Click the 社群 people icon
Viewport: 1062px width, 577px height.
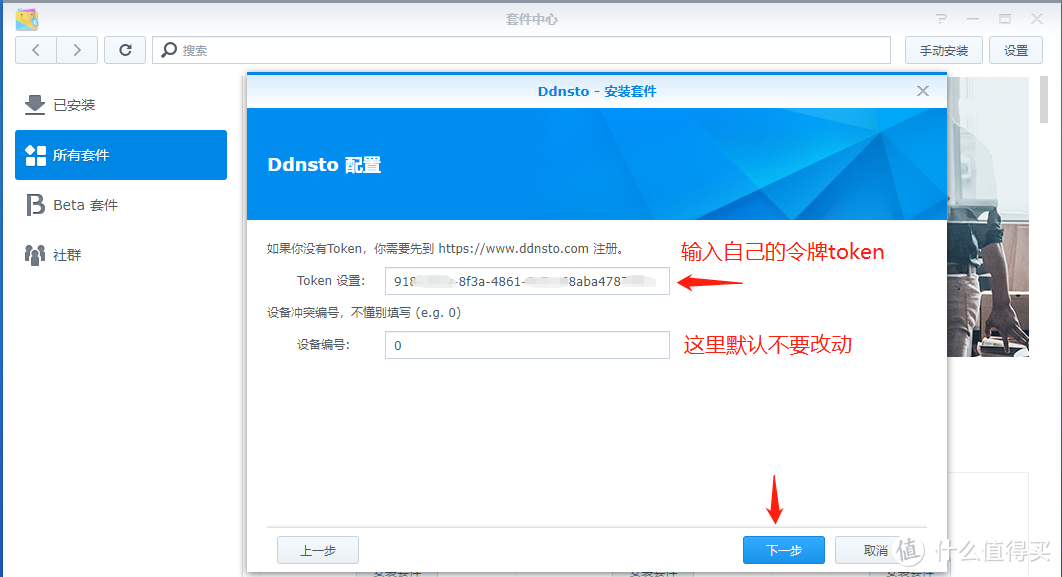click(x=35, y=255)
